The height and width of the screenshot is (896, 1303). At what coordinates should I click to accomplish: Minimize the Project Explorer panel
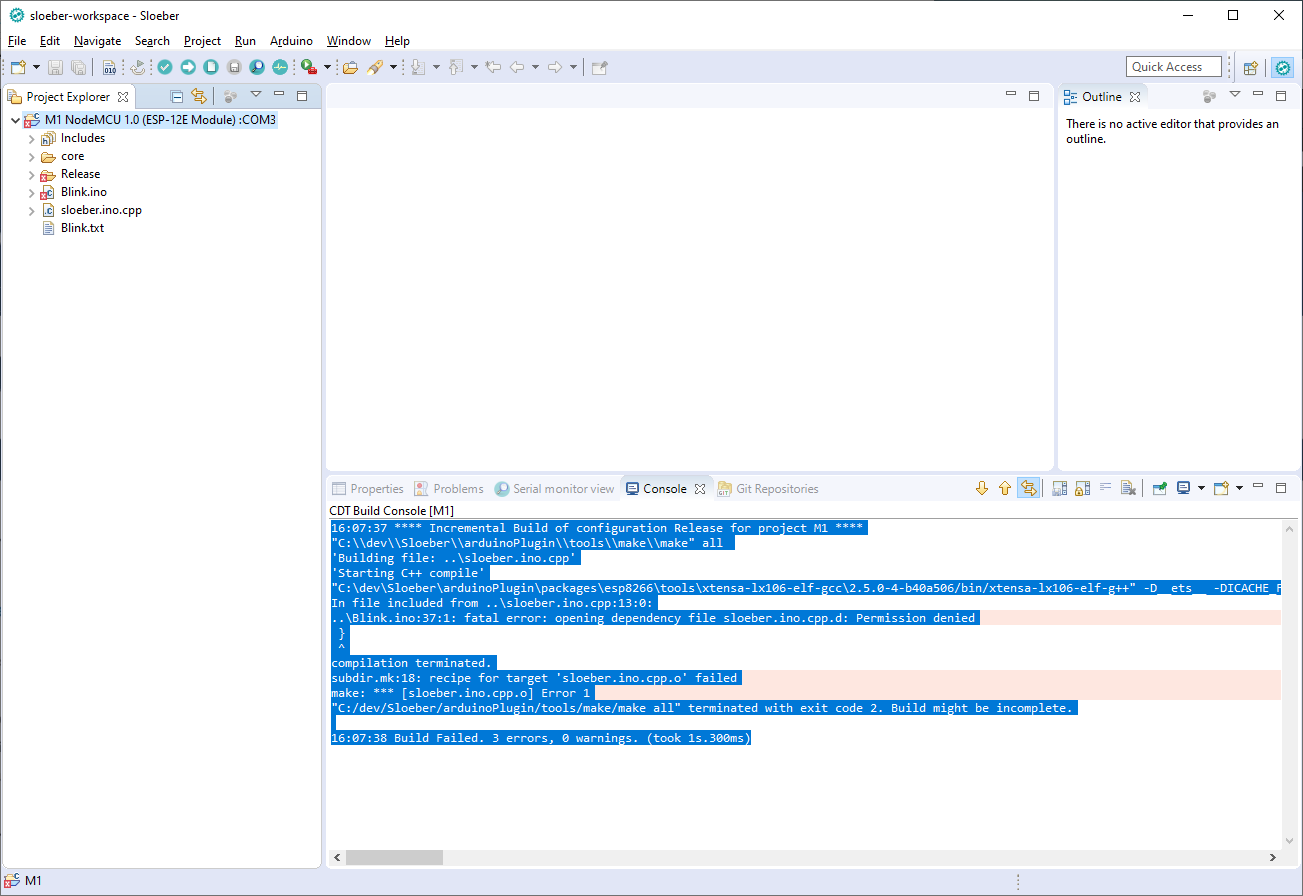pos(279,95)
